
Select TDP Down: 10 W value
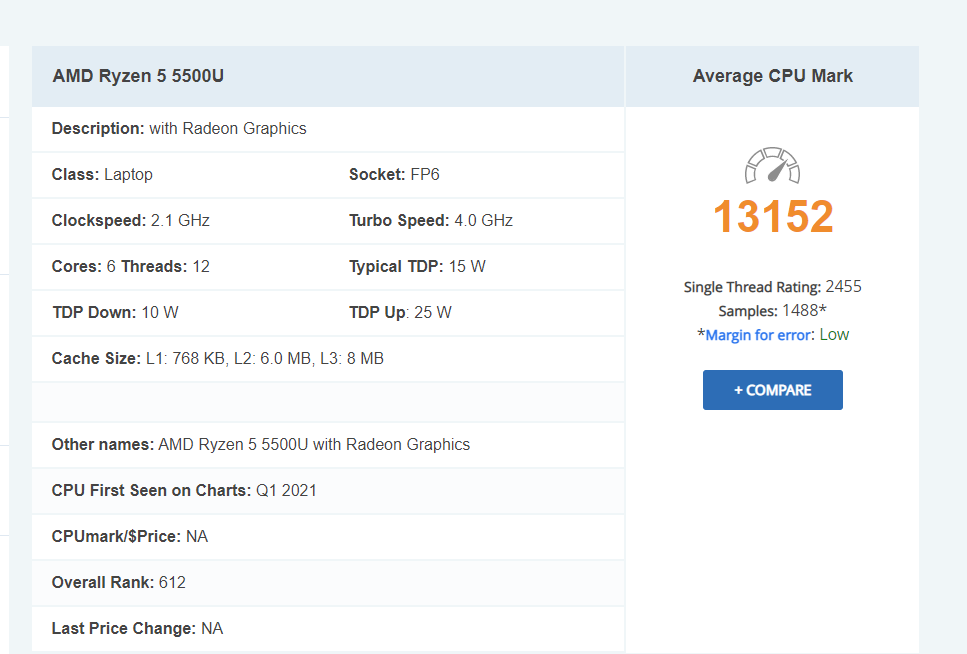115,312
